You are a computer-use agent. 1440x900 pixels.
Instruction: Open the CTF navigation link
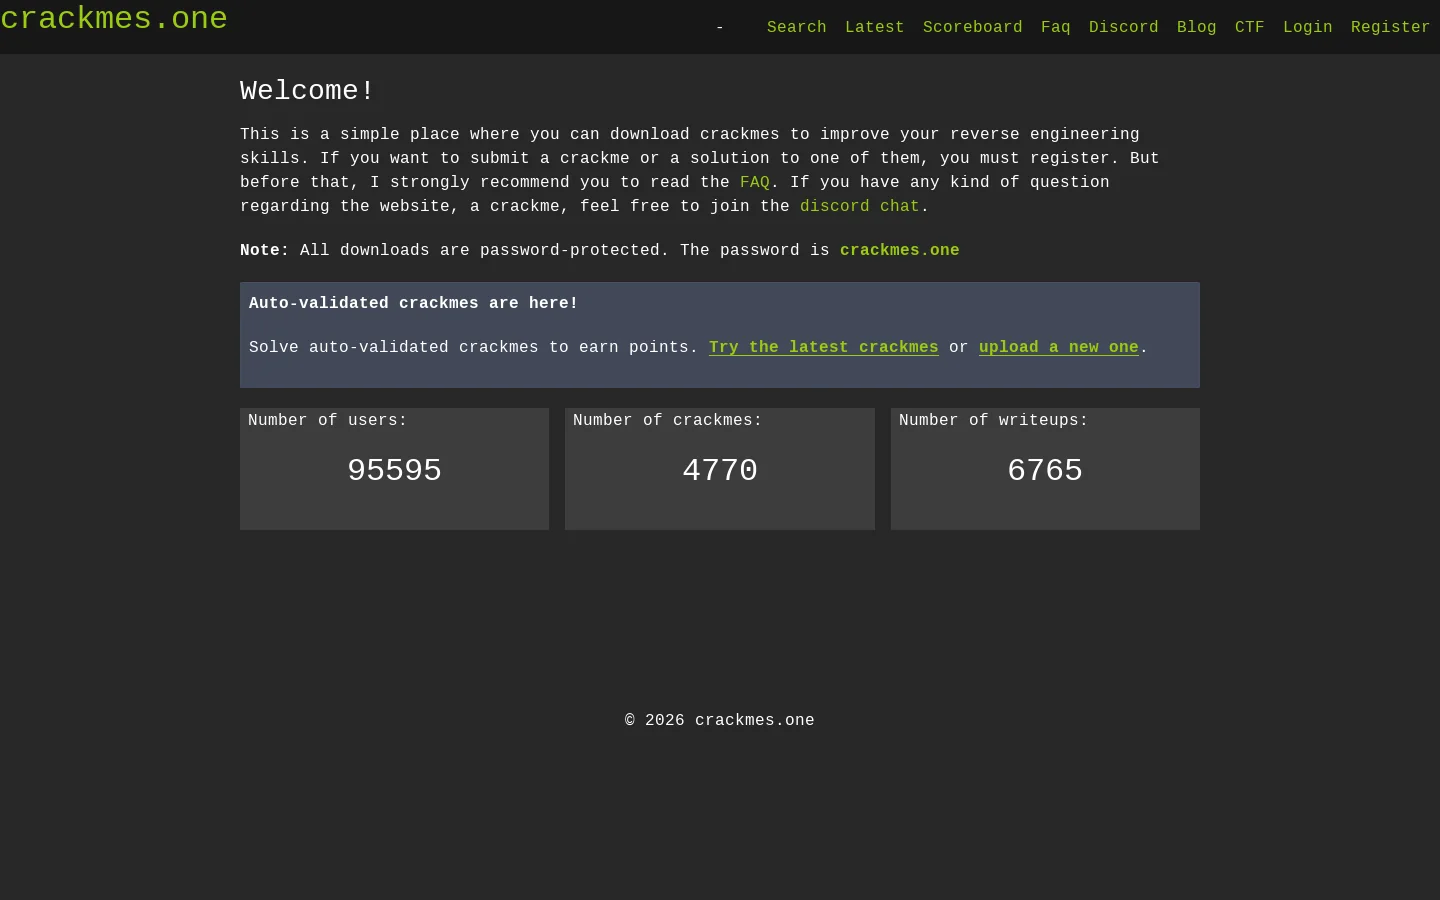pyautogui.click(x=1250, y=27)
